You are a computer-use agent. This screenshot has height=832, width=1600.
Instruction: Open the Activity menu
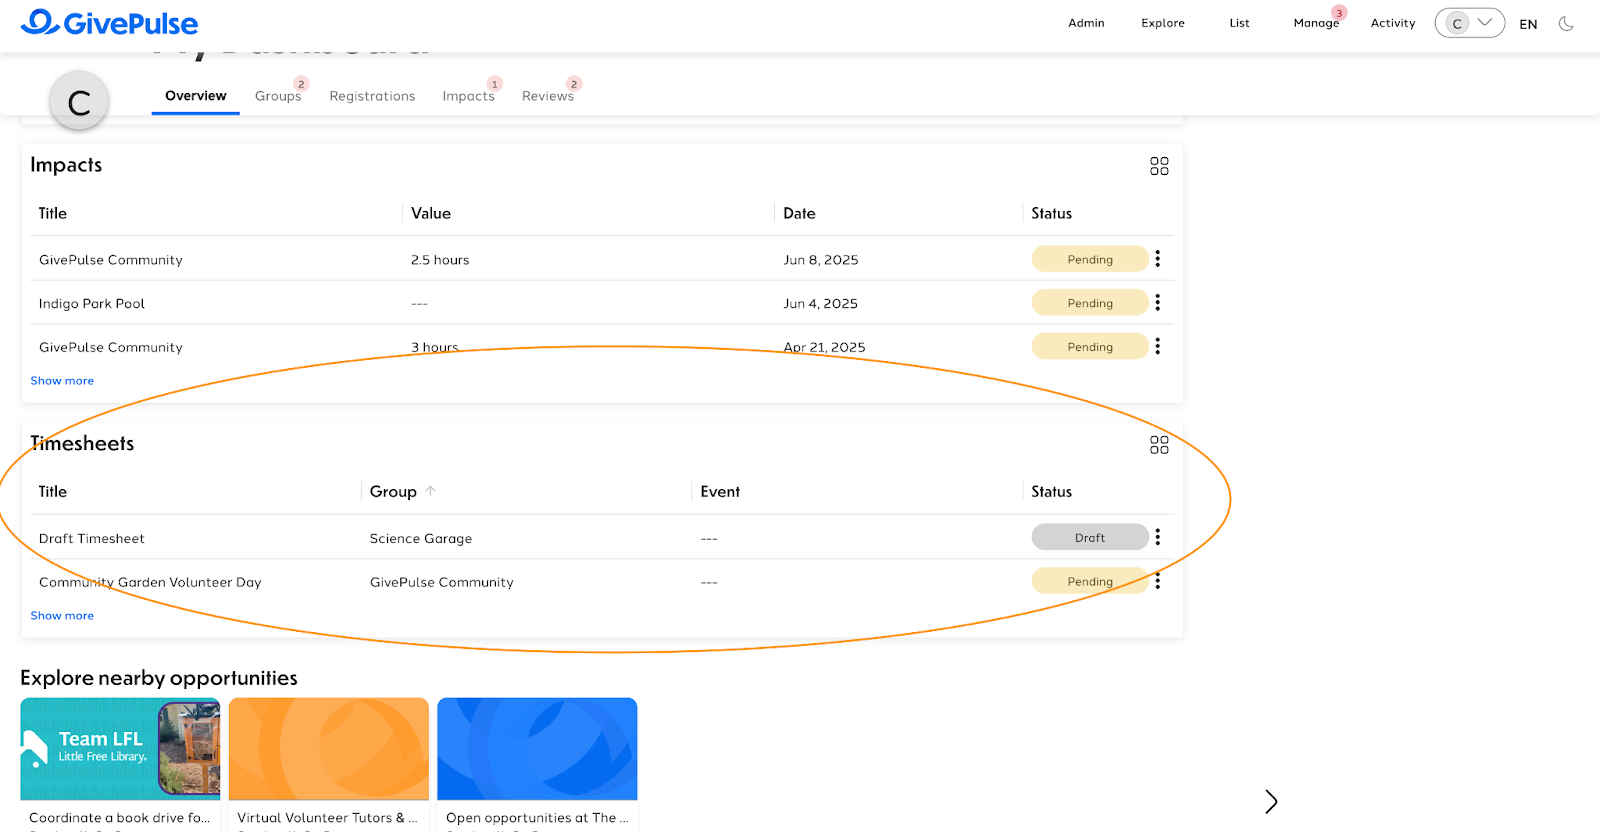(1393, 23)
